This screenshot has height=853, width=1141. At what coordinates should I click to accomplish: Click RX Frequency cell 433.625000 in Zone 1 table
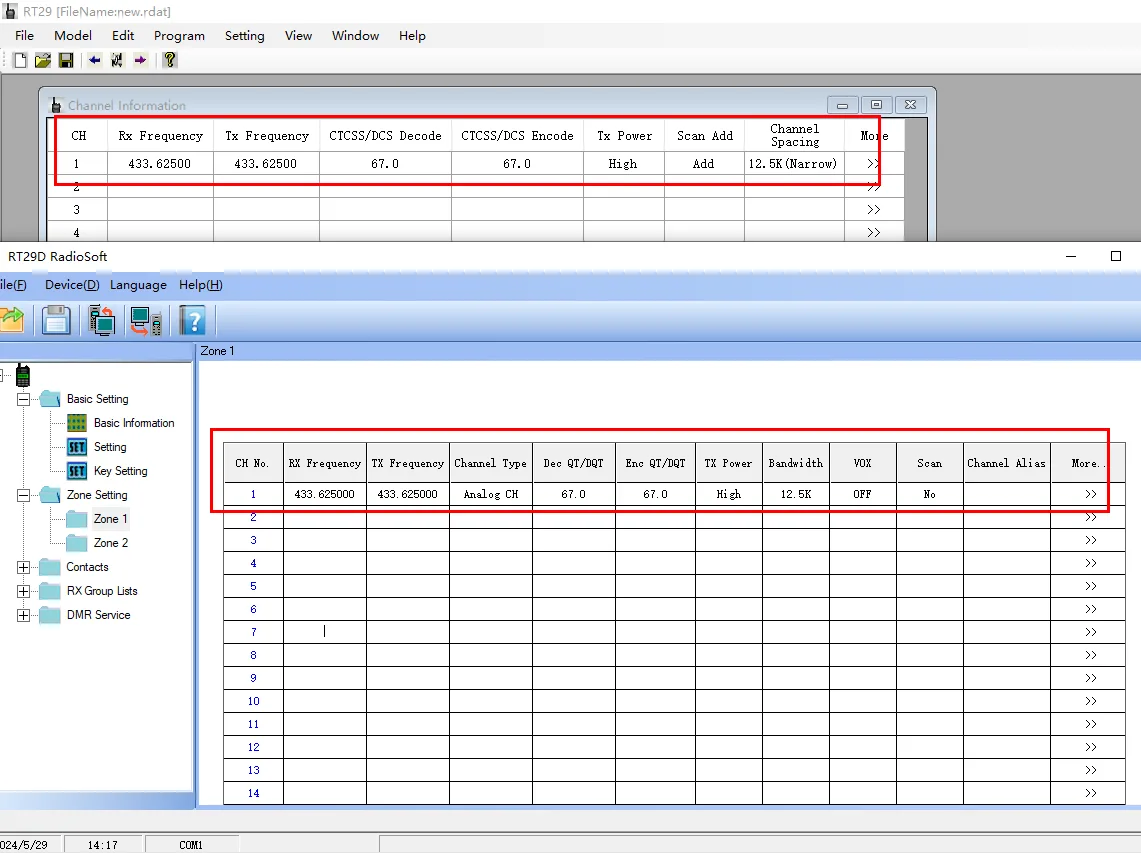click(x=325, y=494)
